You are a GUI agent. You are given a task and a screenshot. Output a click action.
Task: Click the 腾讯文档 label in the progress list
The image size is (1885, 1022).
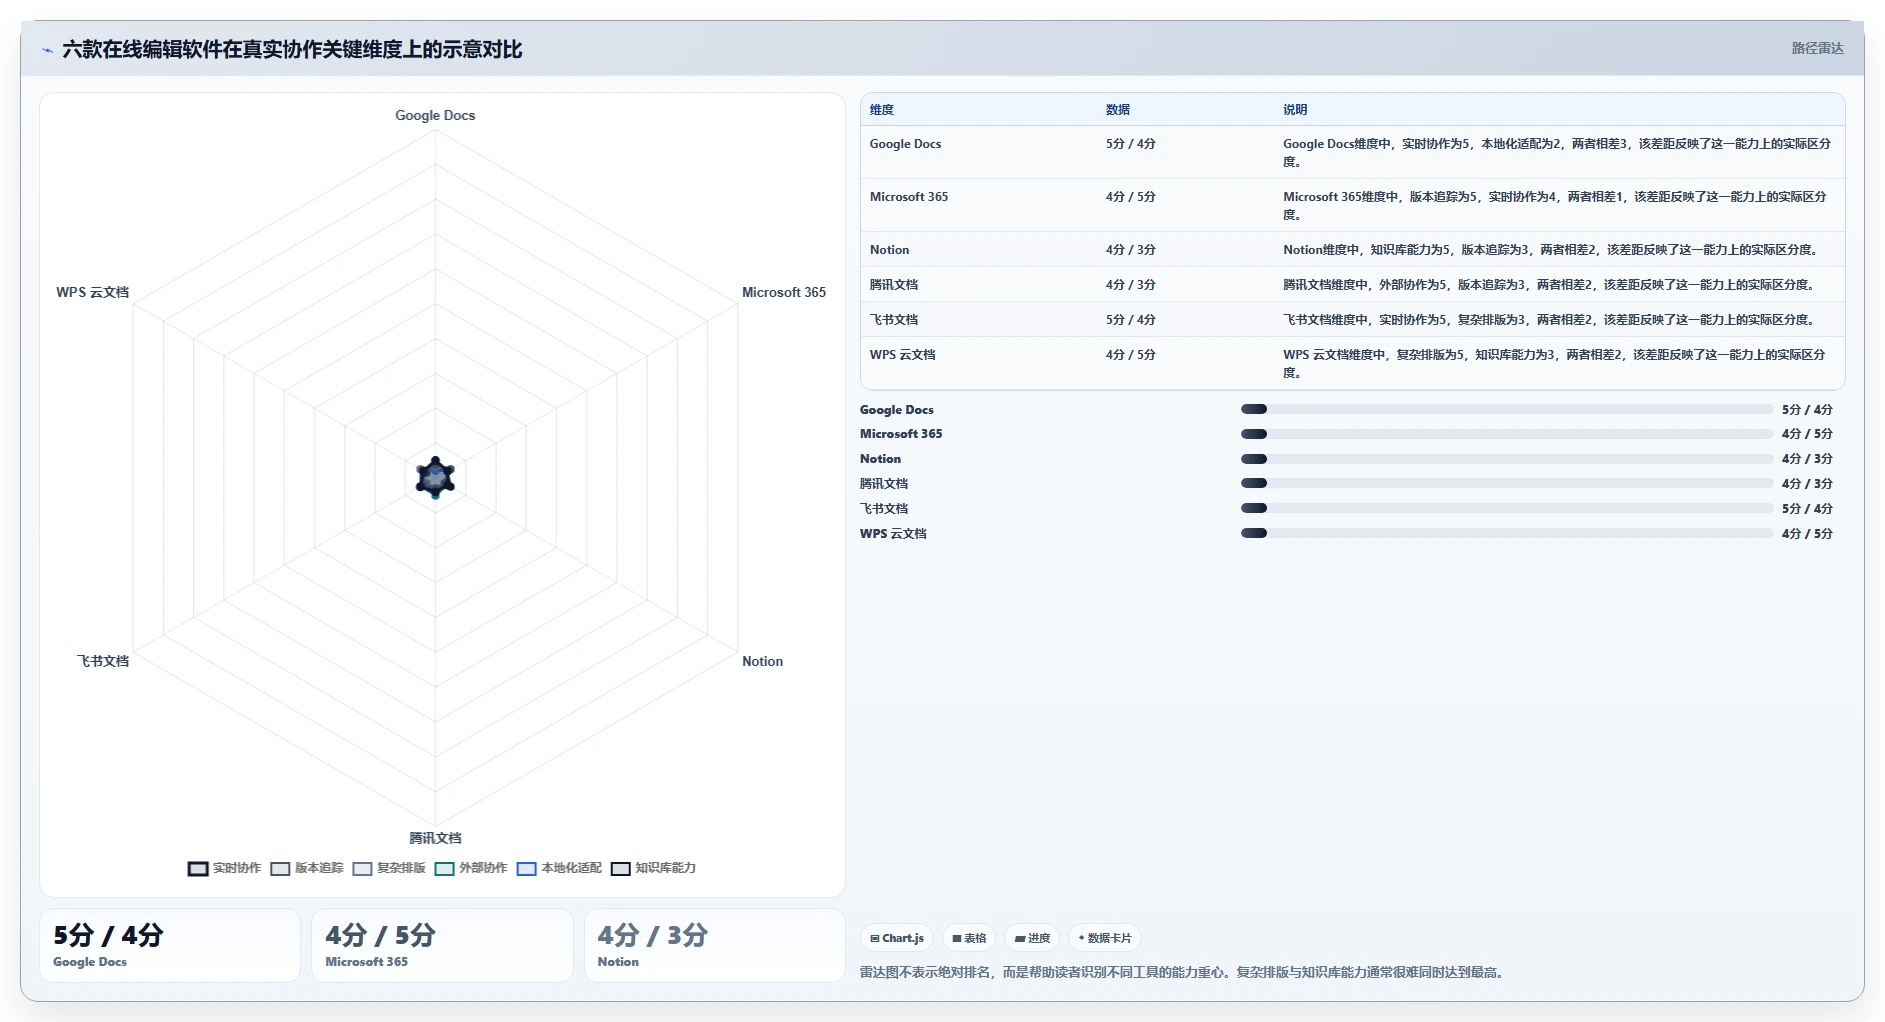point(884,484)
